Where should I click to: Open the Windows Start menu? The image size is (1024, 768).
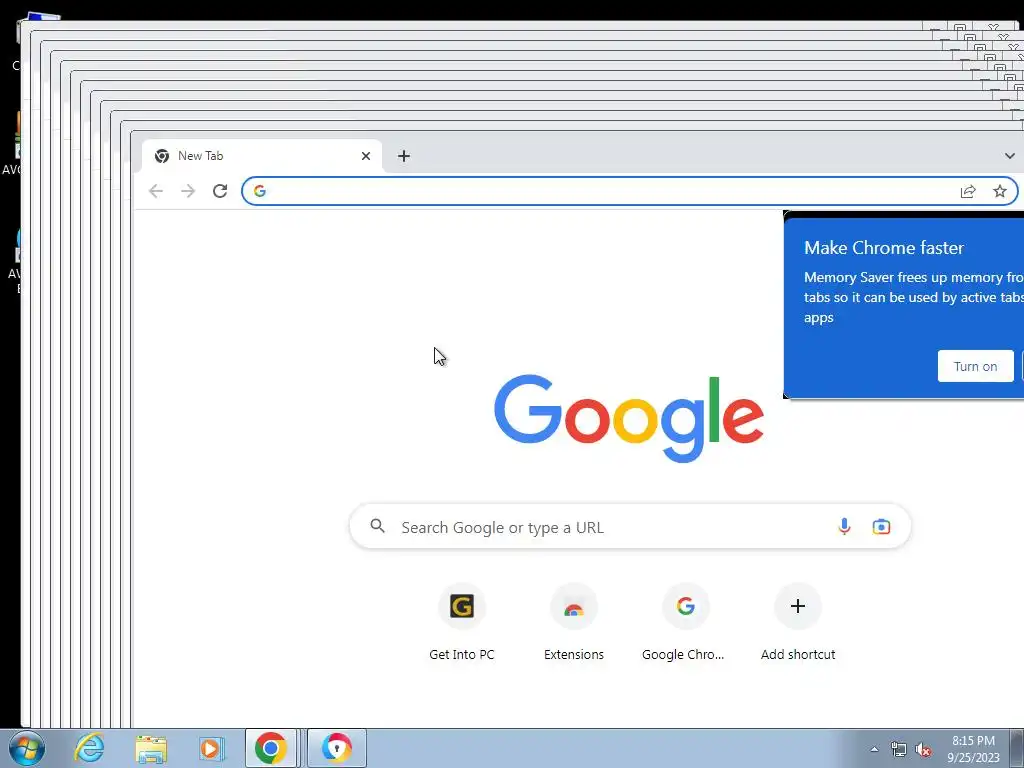[x=26, y=748]
